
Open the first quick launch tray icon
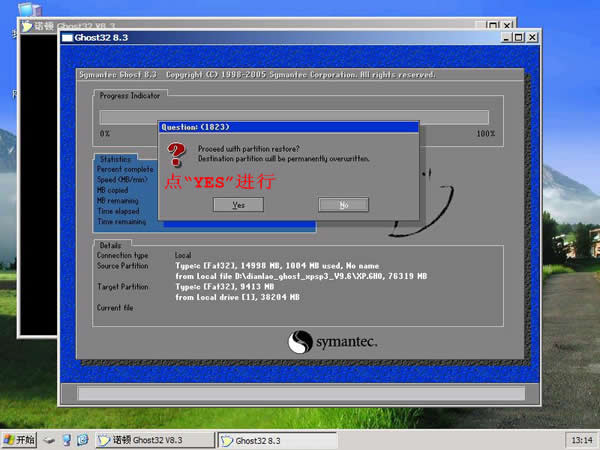click(49, 440)
